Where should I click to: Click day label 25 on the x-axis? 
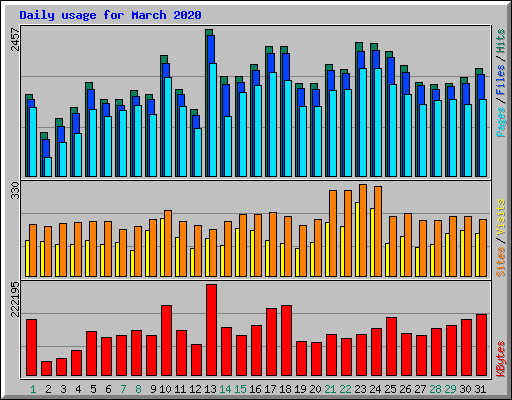pyautogui.click(x=390, y=389)
